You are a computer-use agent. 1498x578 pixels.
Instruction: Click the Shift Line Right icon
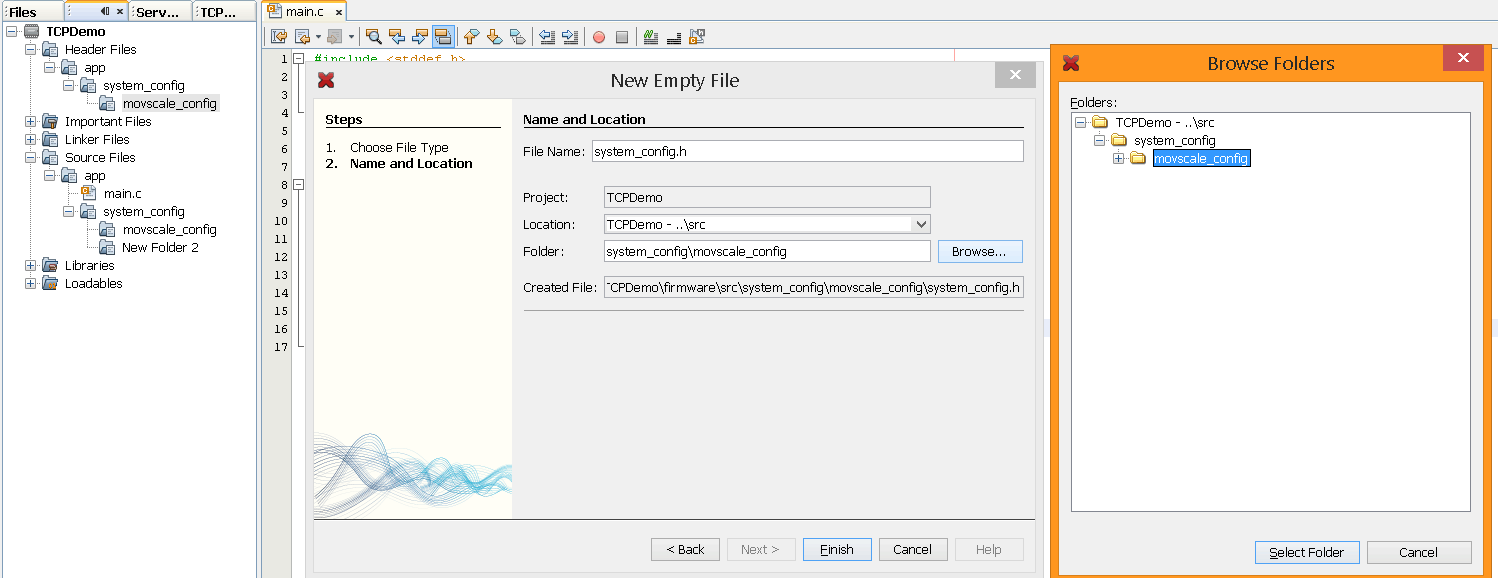point(569,37)
